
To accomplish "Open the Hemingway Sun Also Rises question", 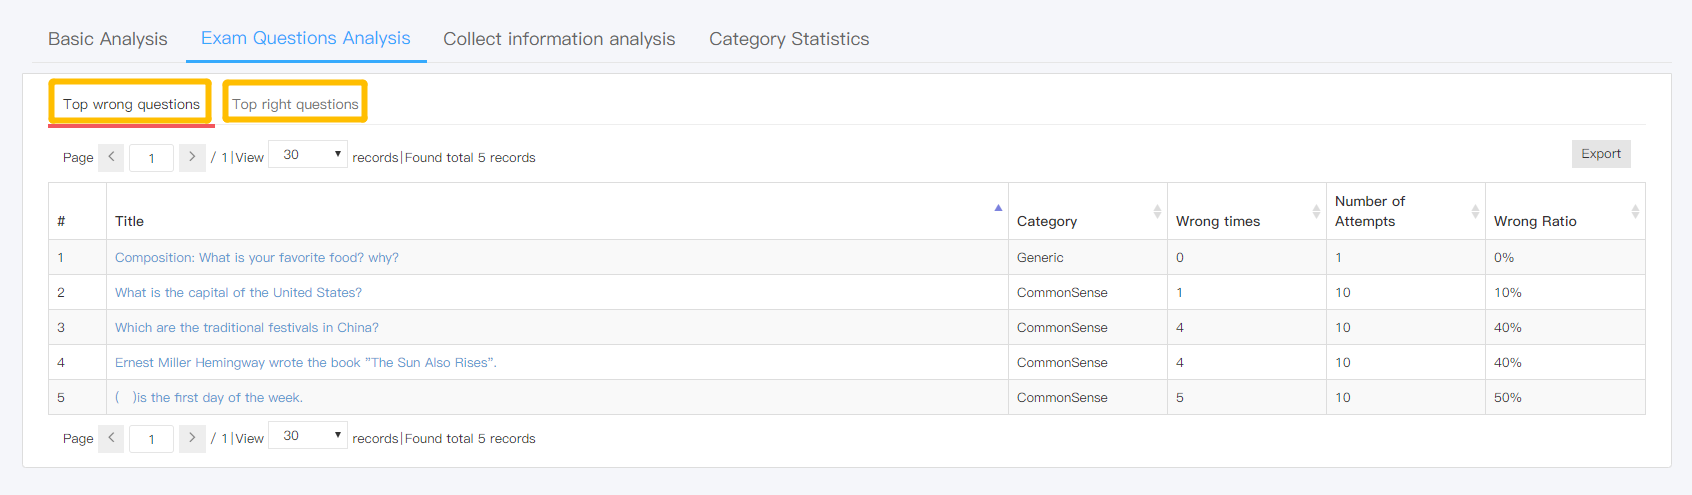I will (305, 362).
